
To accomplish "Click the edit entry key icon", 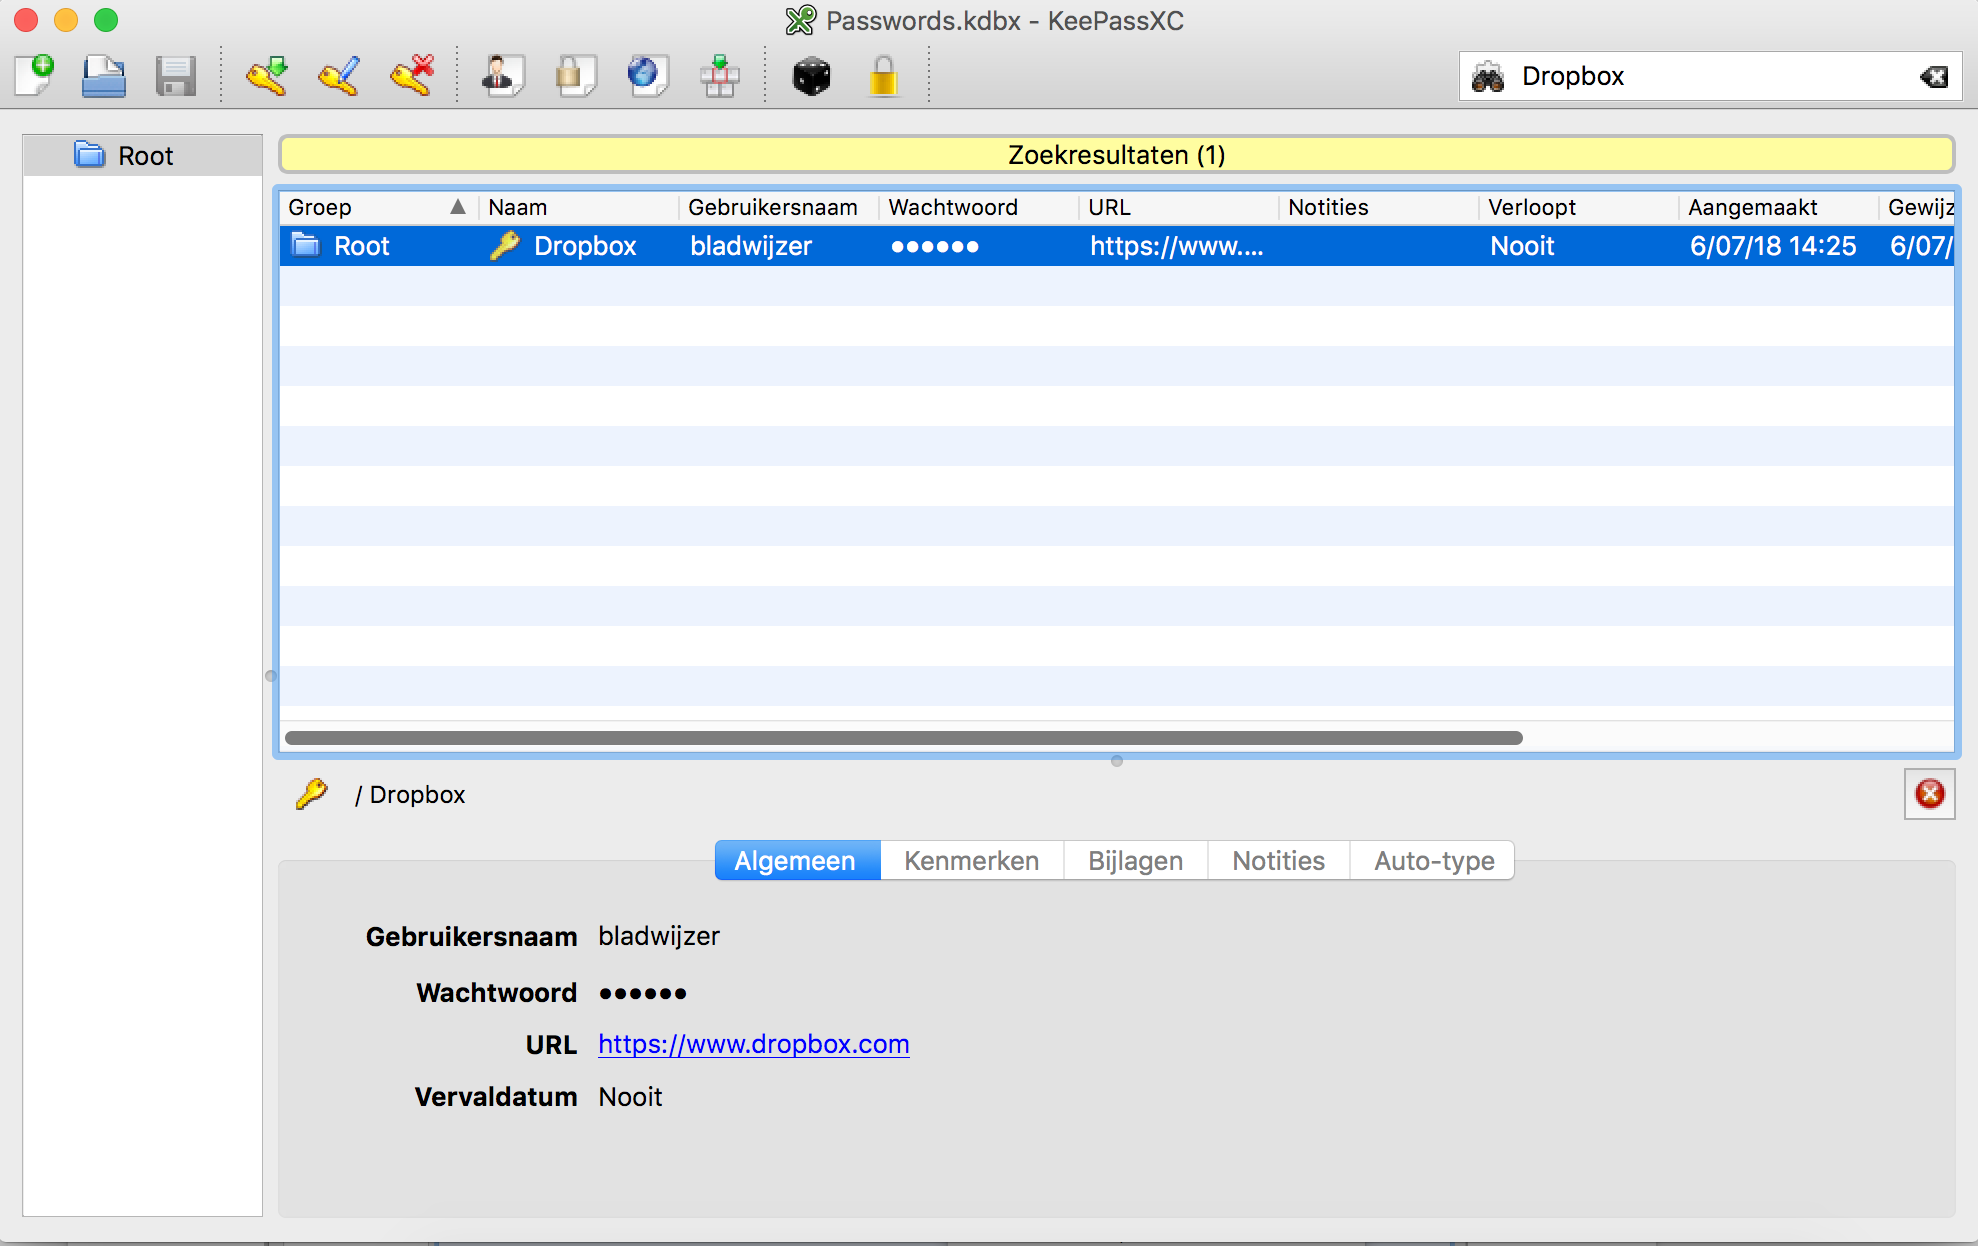I will 339,76.
